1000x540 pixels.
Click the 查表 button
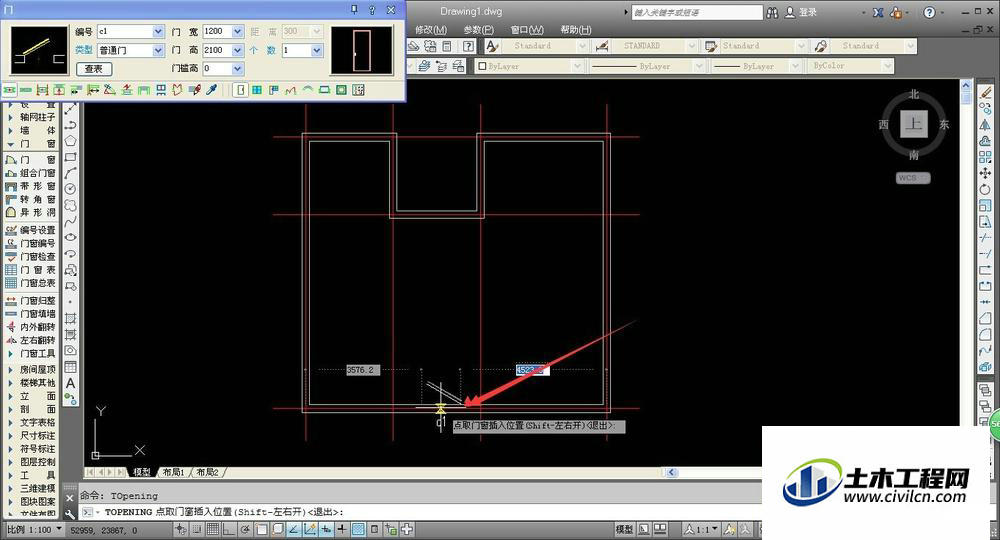[94, 69]
